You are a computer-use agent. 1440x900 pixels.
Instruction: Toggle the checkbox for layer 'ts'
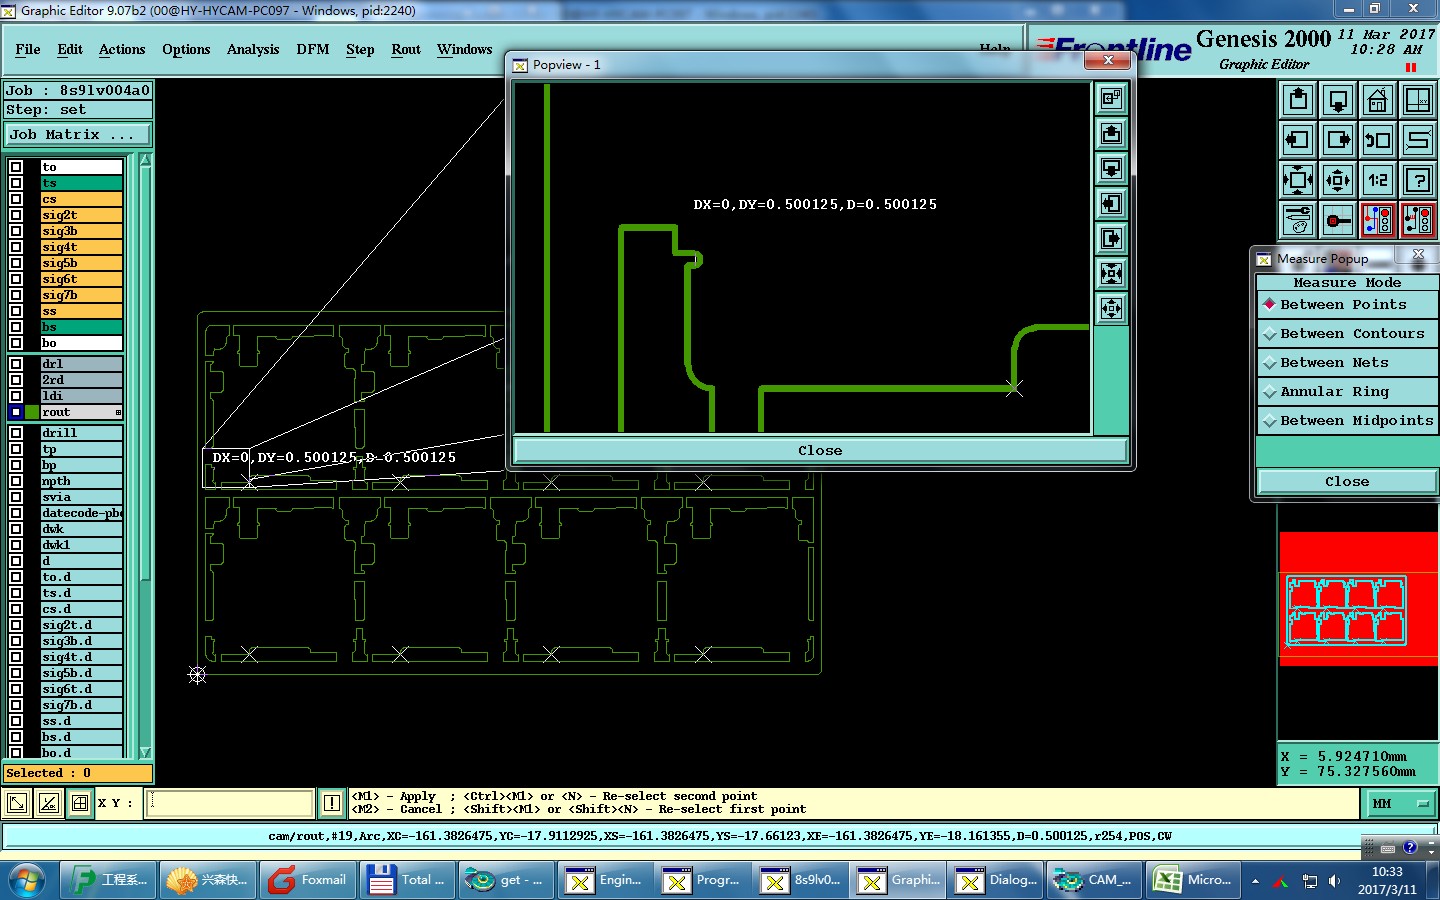(x=16, y=183)
